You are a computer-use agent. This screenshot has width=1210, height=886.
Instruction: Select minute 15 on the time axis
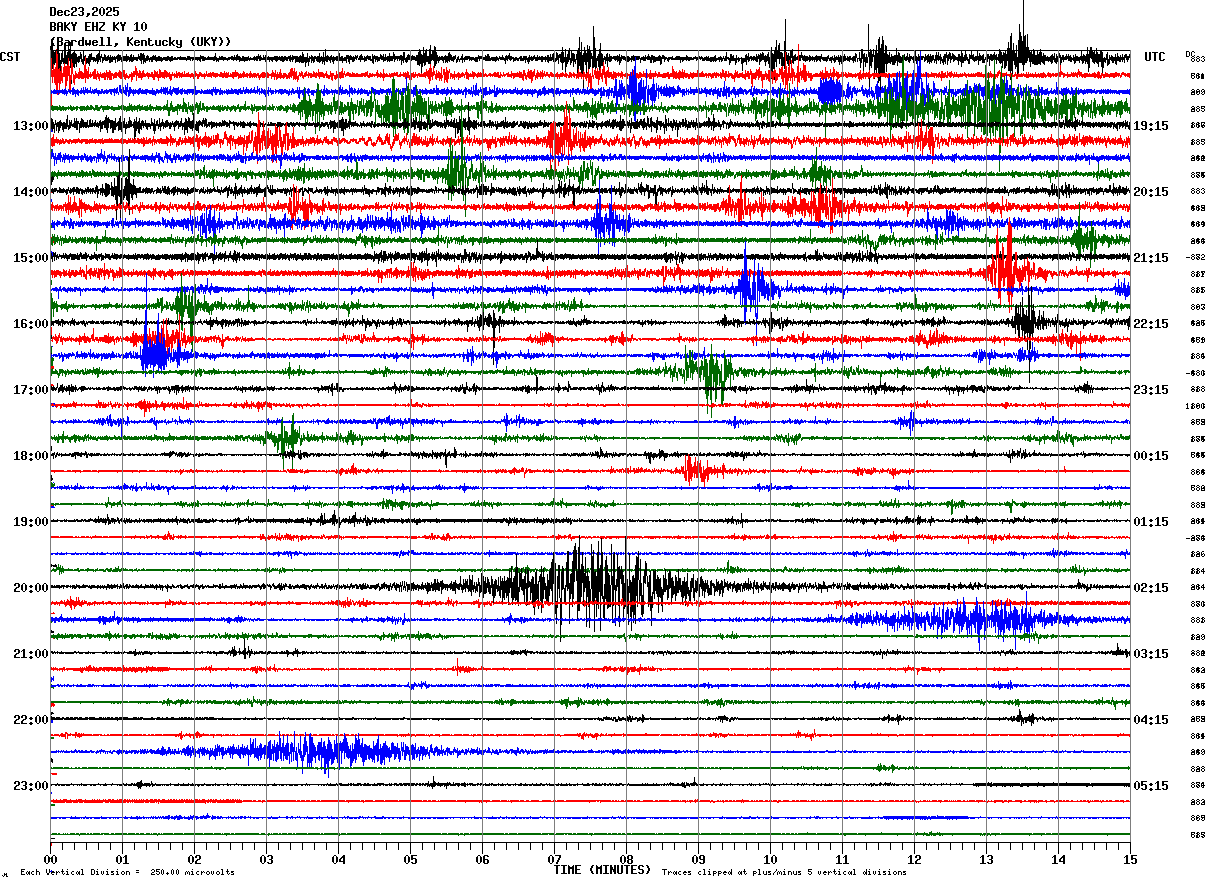pos(1130,859)
